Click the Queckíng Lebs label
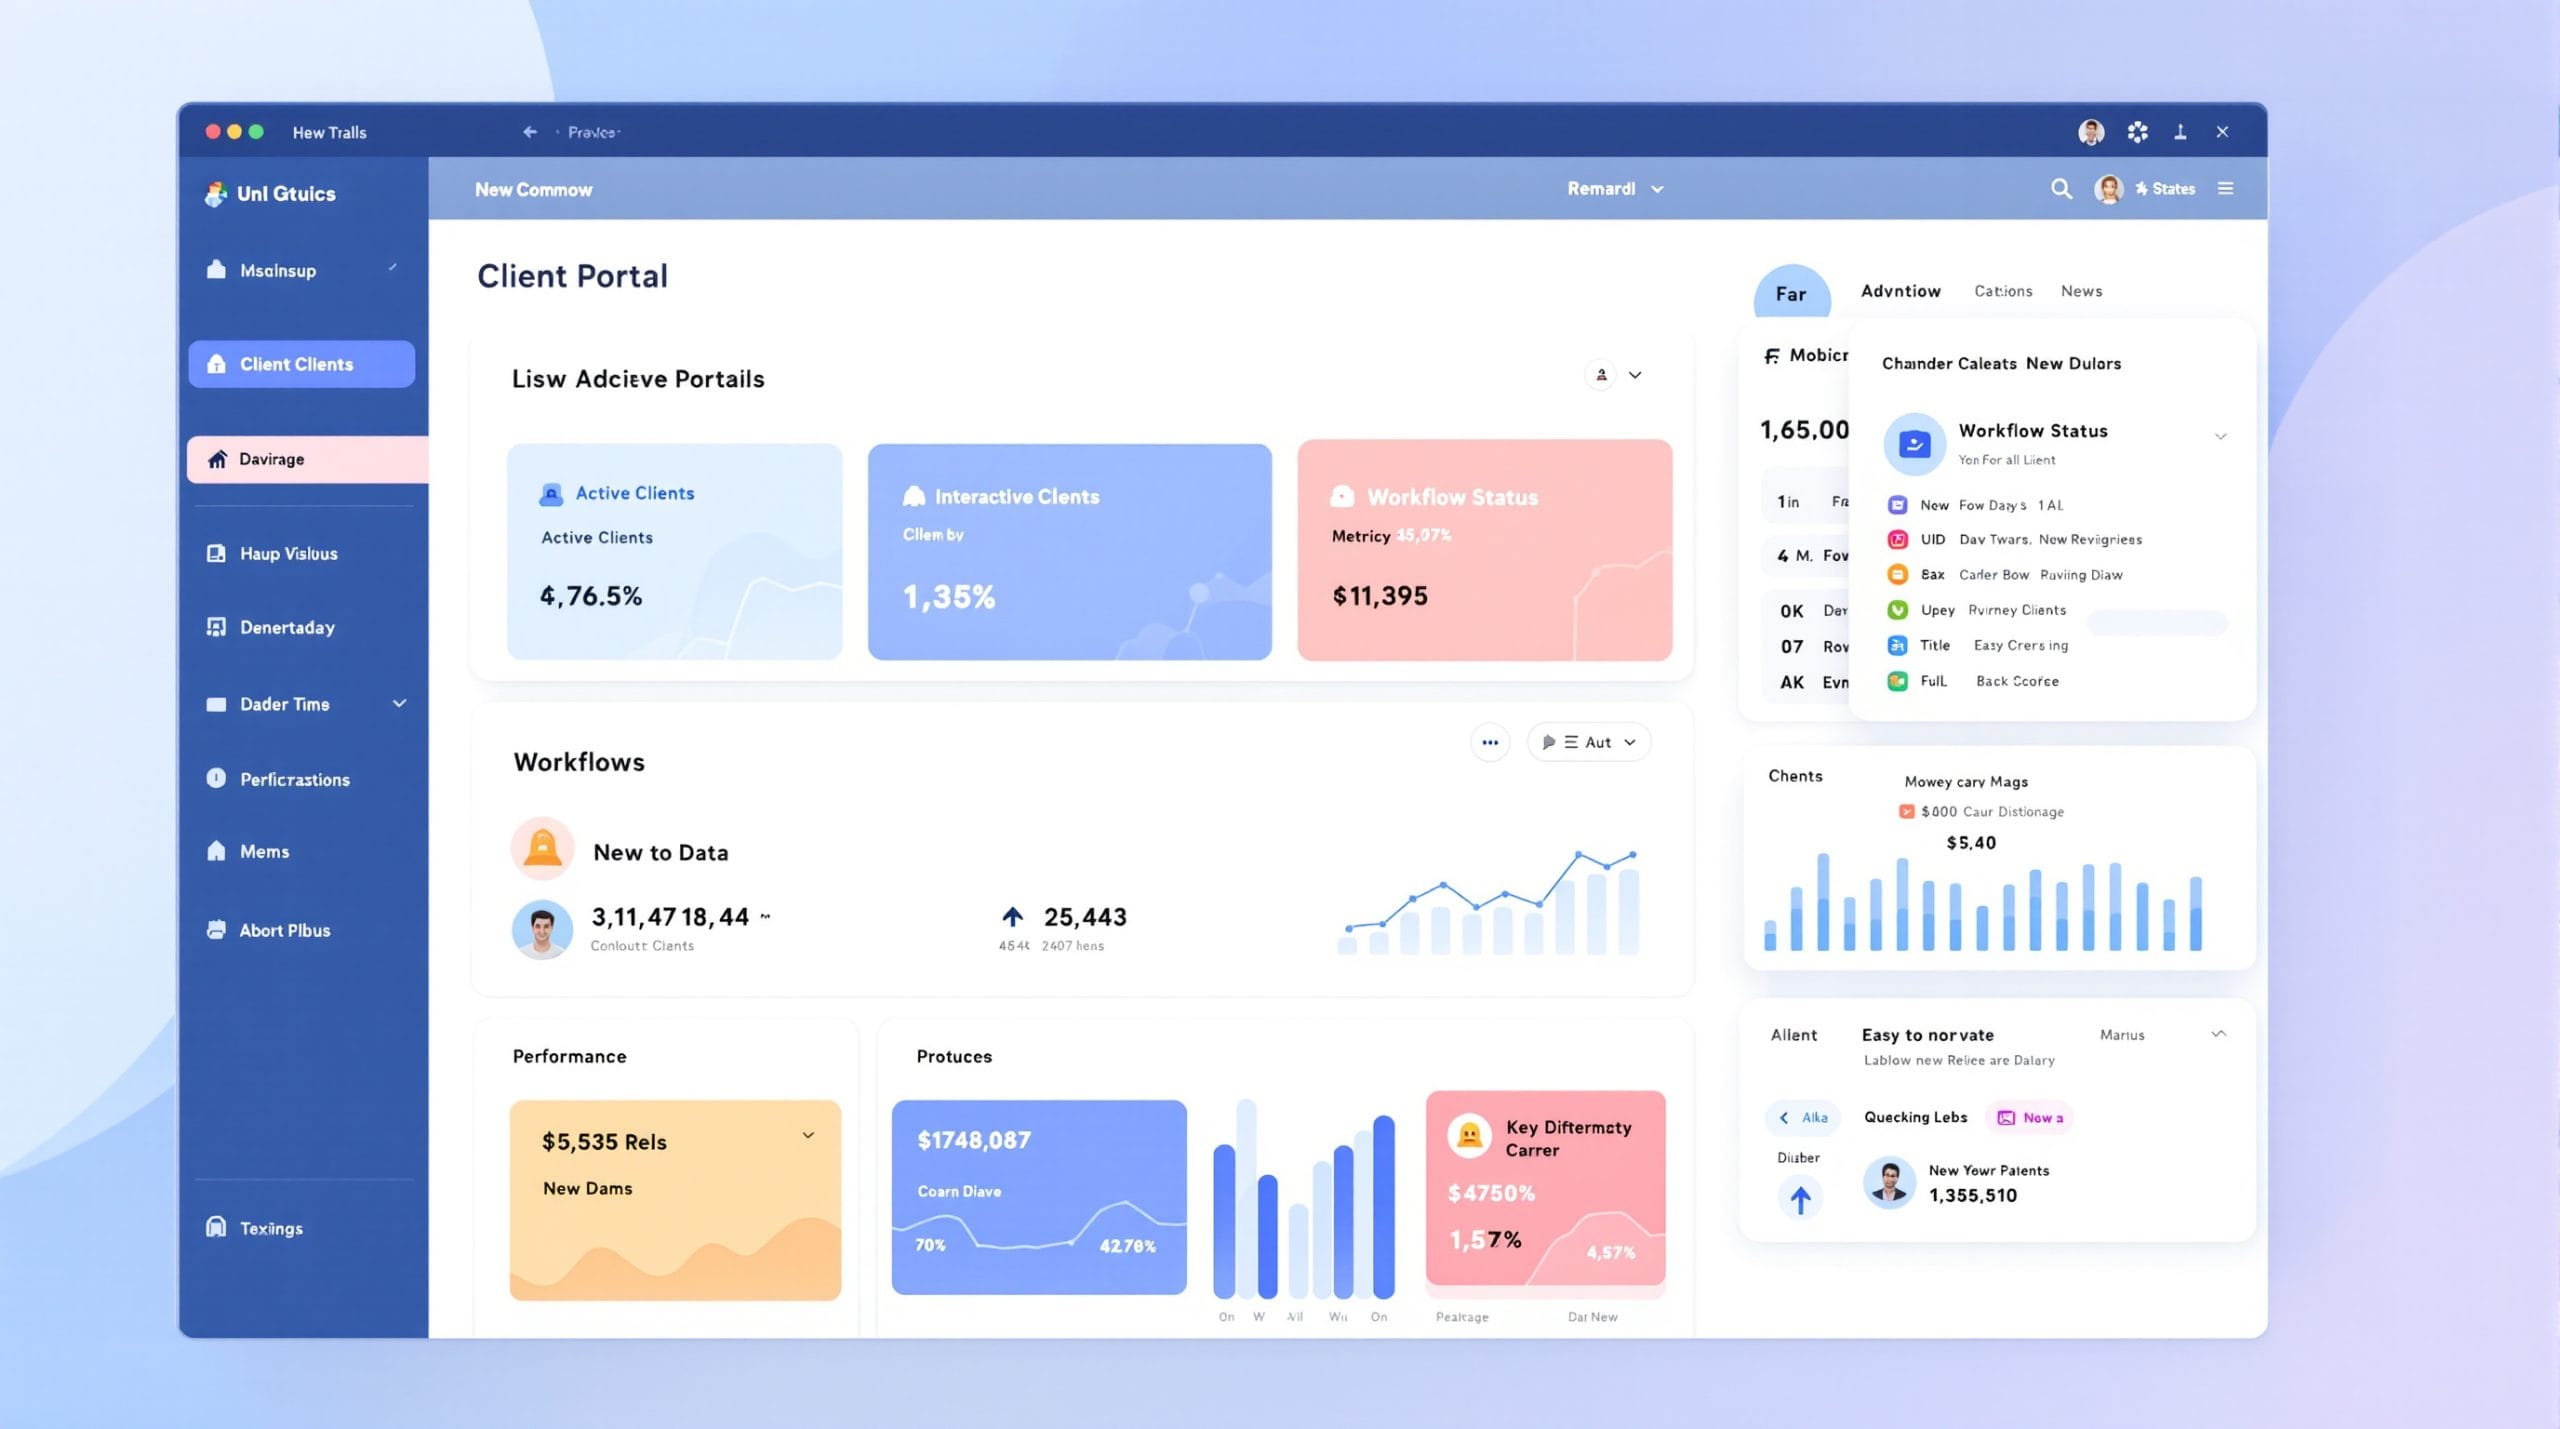The width and height of the screenshot is (2560, 1429). [x=1915, y=1117]
